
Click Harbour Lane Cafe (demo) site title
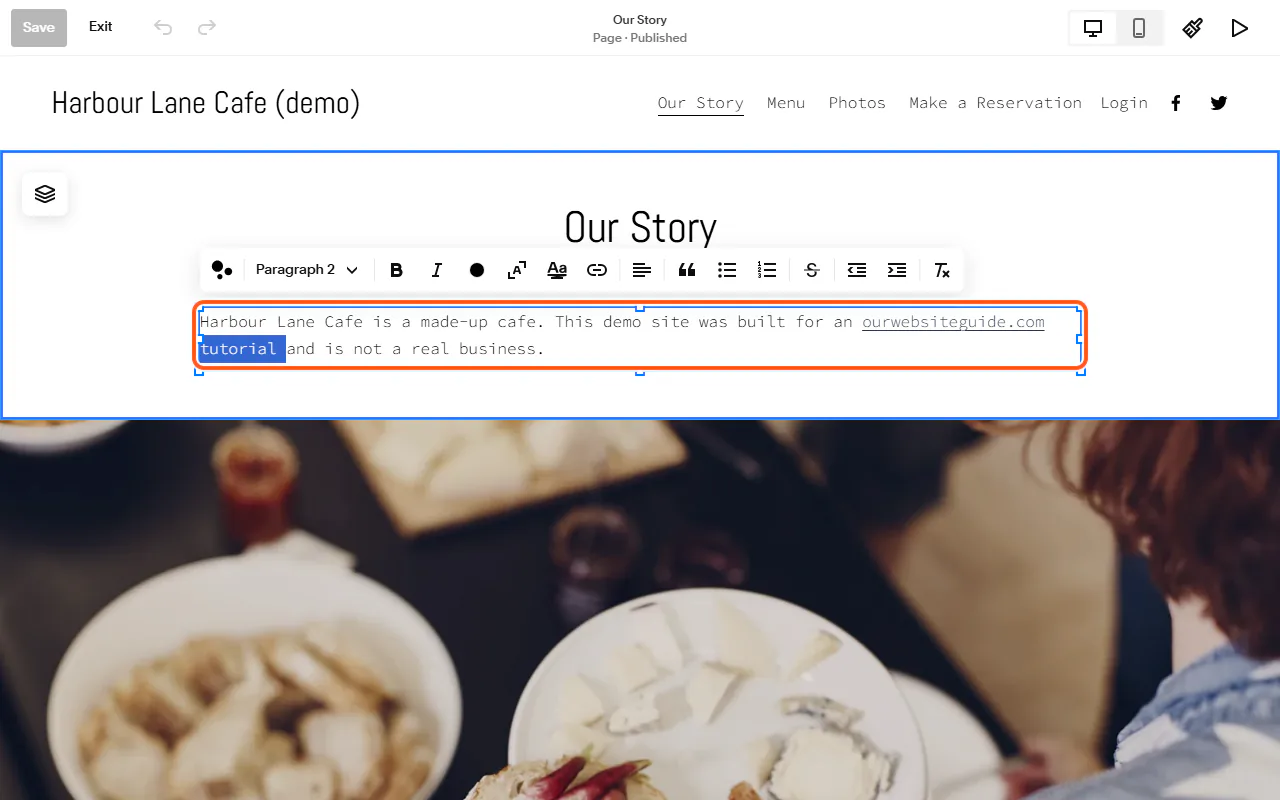206,103
